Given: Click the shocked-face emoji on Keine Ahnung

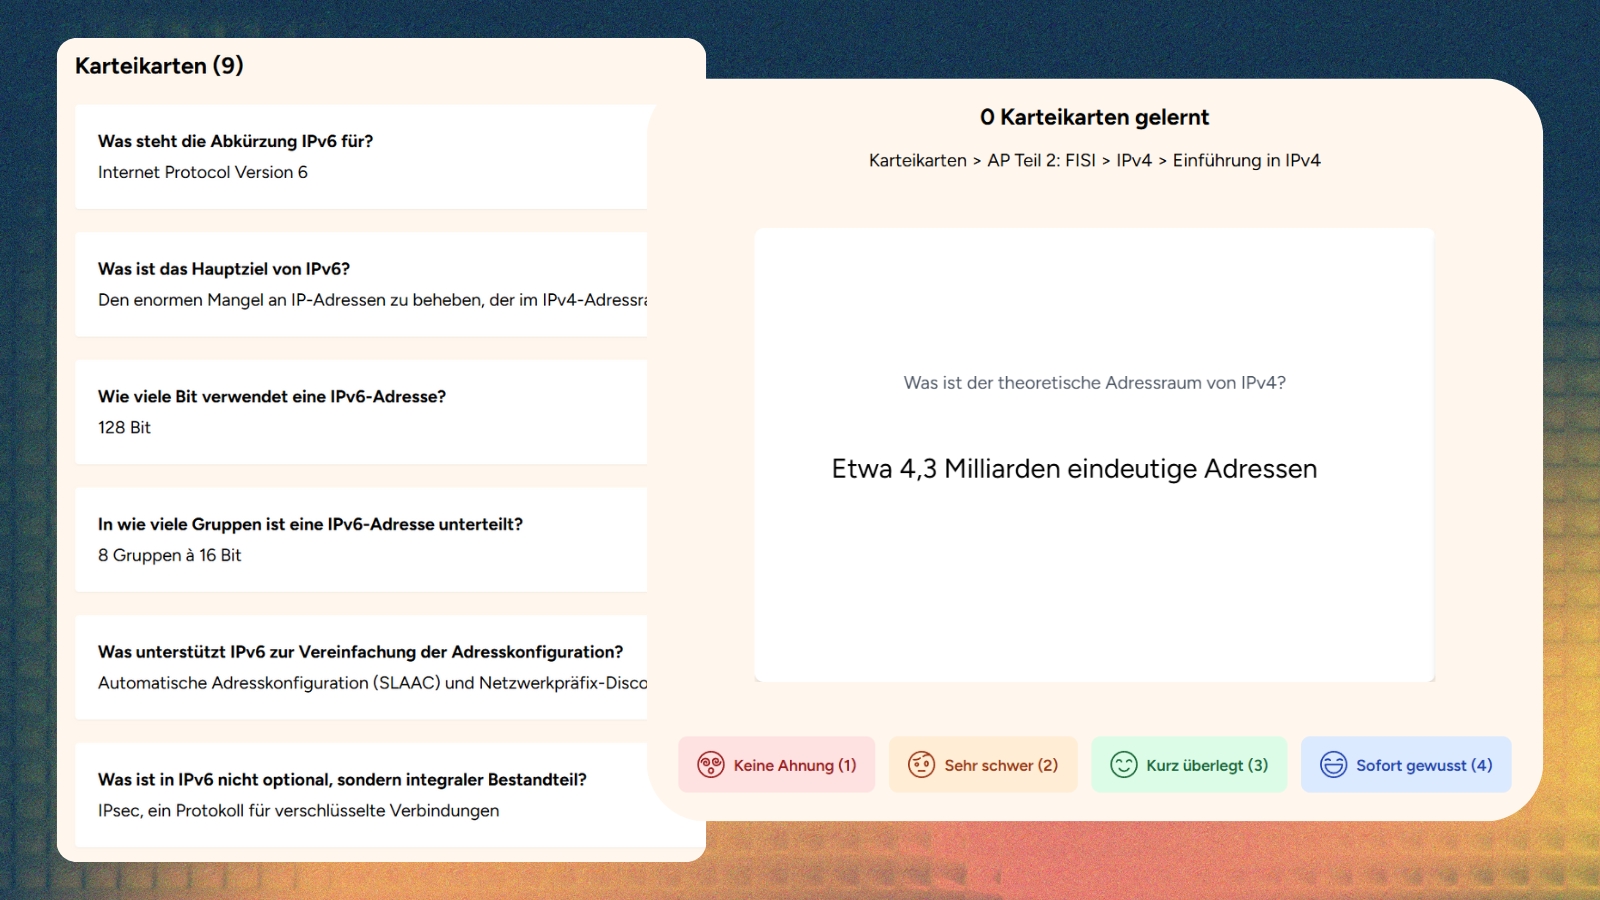Looking at the screenshot, I should point(710,764).
